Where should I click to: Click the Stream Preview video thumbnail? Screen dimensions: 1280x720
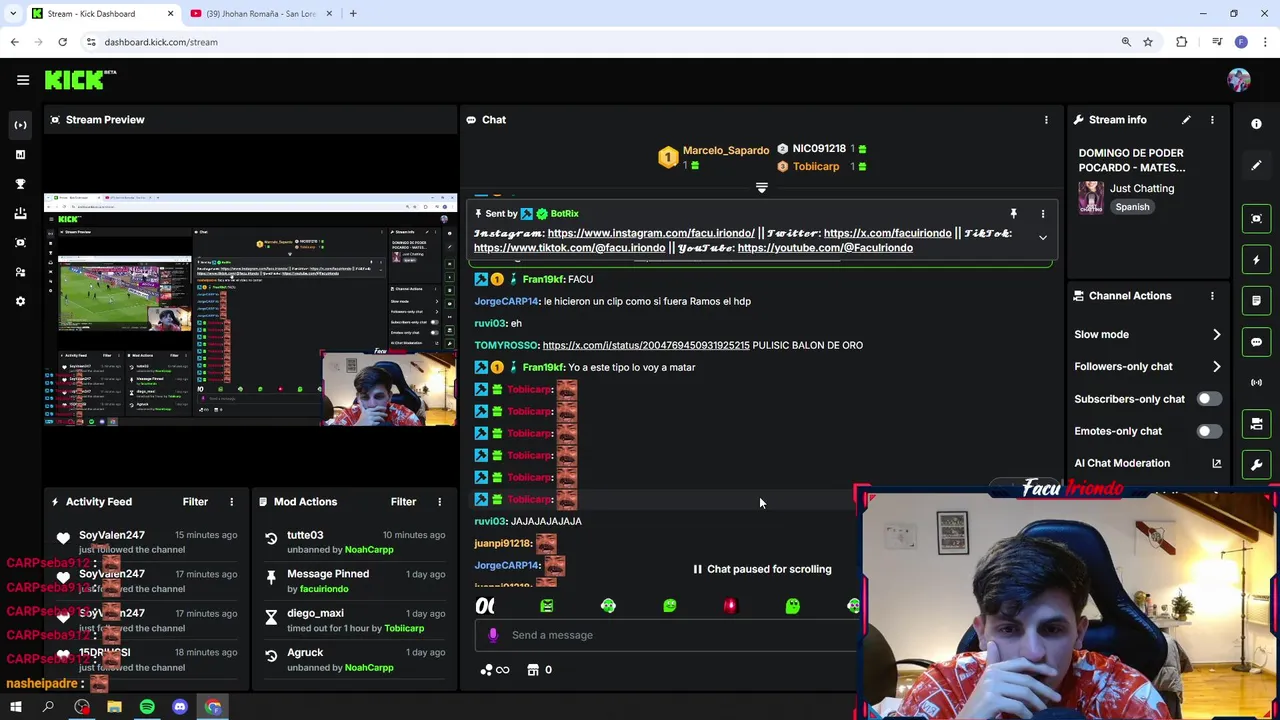point(250,310)
